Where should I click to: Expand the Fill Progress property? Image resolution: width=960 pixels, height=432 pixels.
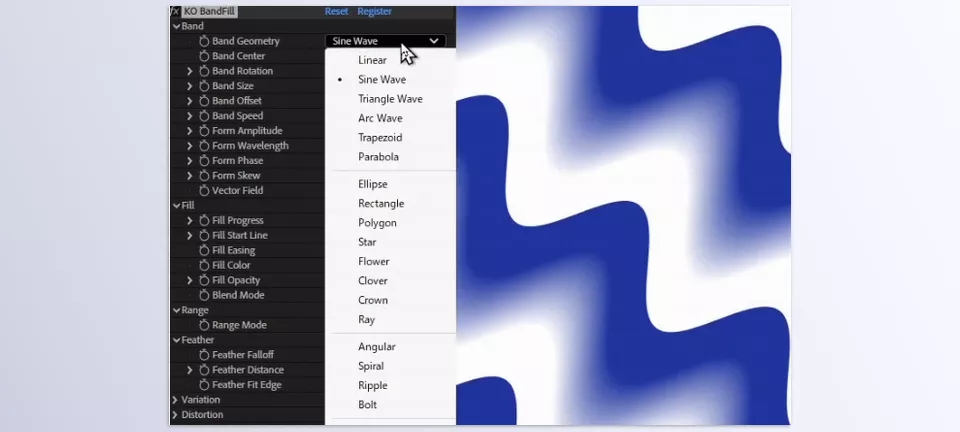click(190, 220)
